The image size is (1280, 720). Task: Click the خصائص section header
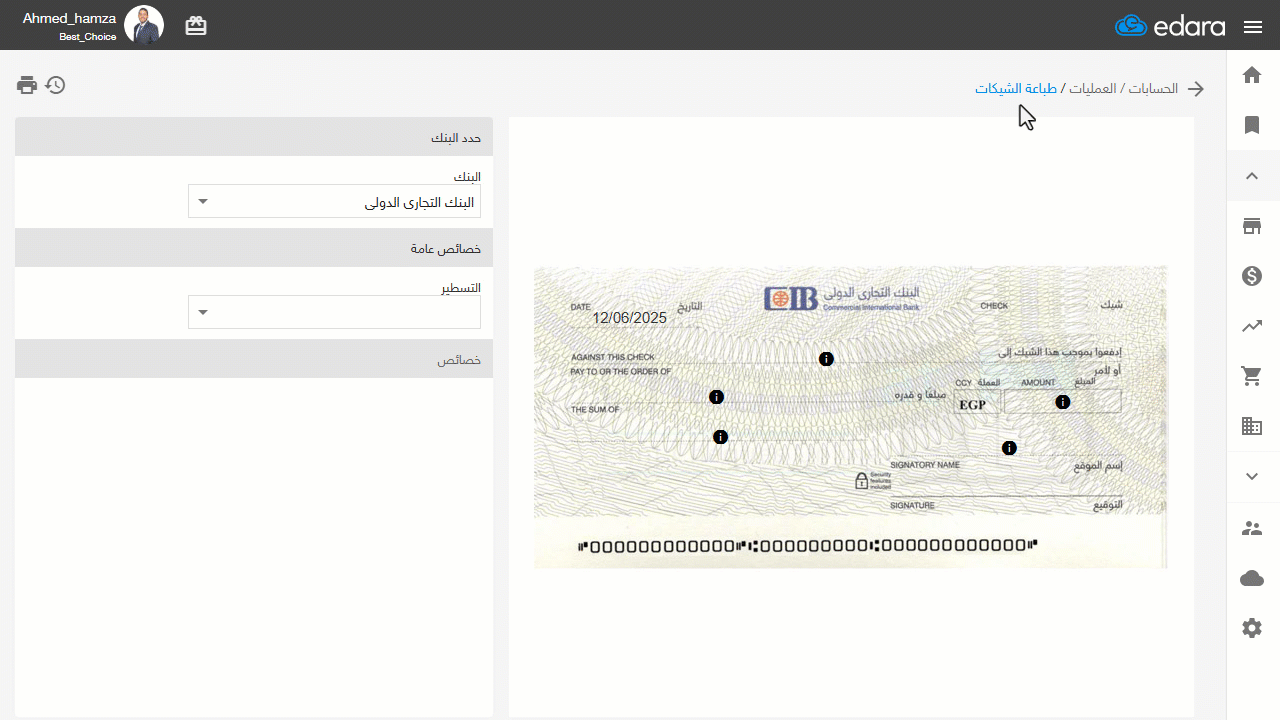pos(254,359)
